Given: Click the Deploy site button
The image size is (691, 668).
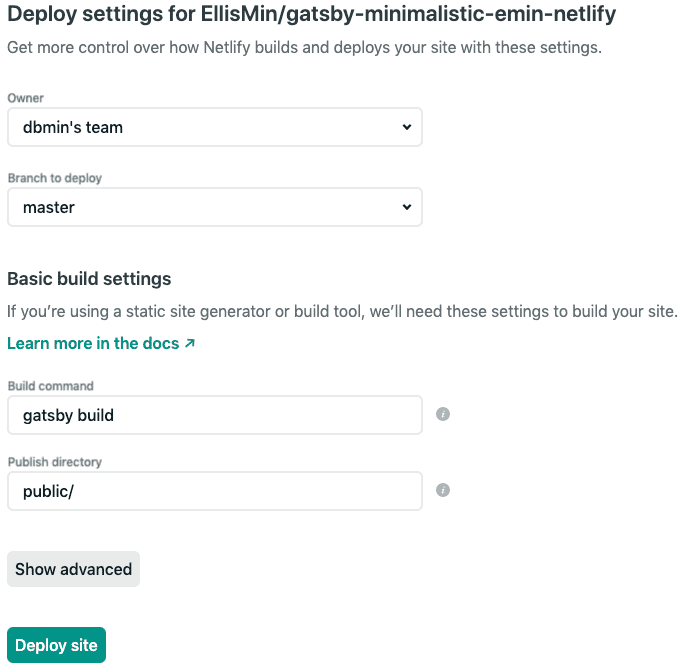Looking at the screenshot, I should click(x=56, y=645).
